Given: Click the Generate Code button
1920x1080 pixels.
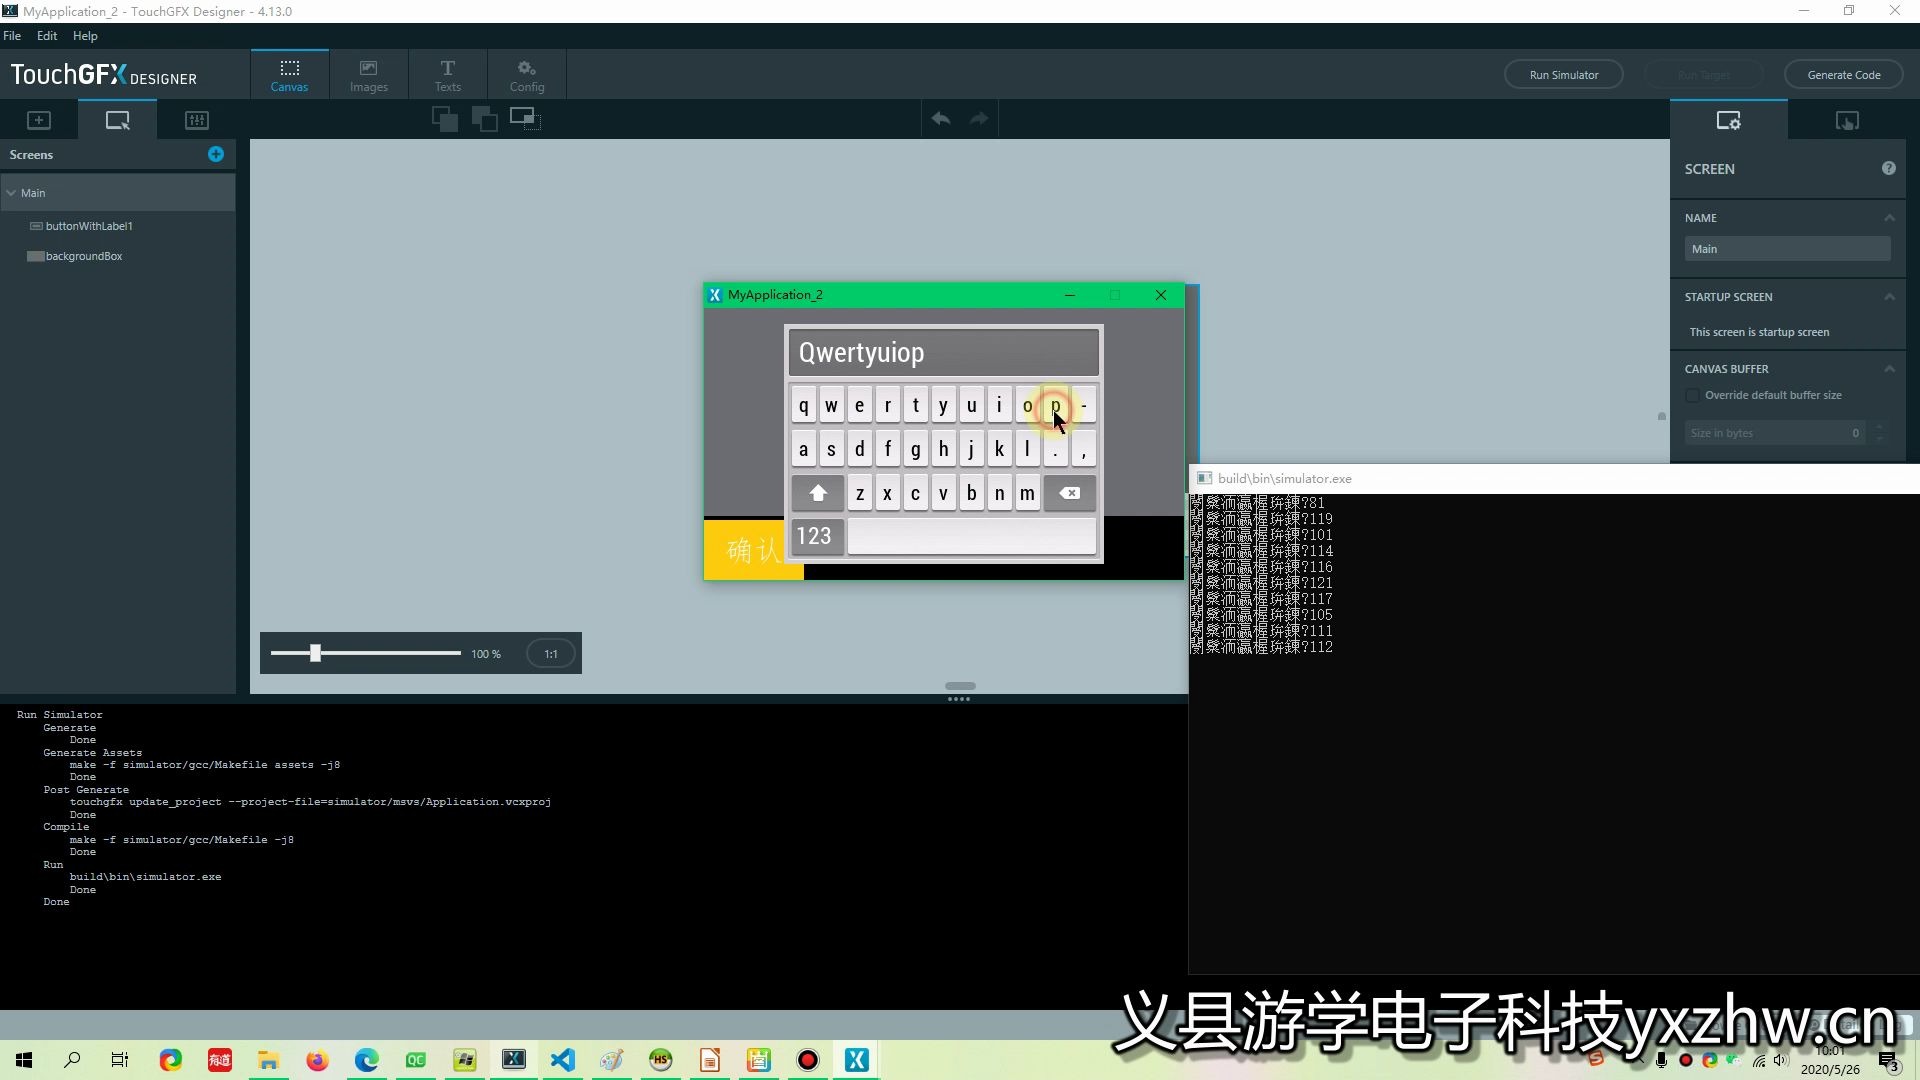Looking at the screenshot, I should (1843, 75).
